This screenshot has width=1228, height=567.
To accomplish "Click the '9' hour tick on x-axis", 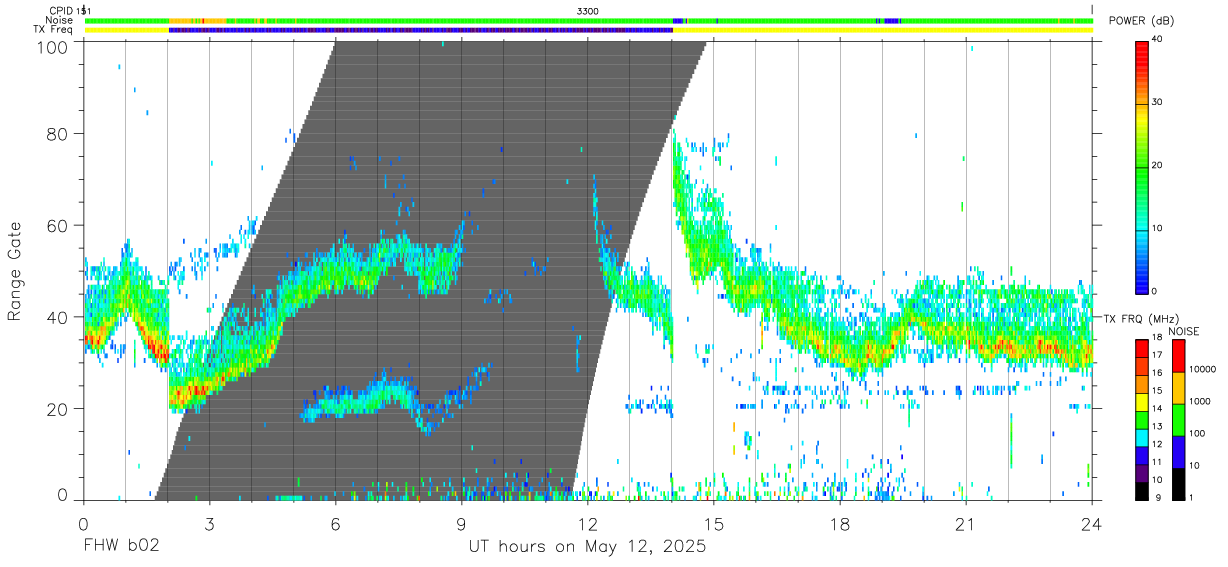I will pos(461,523).
